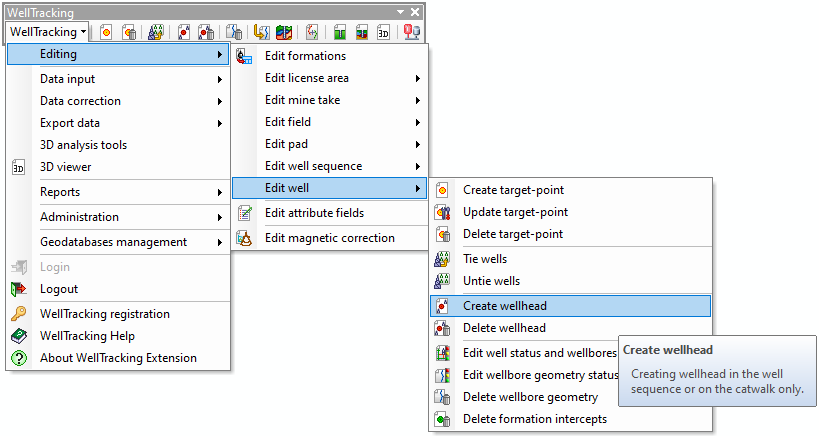Image resolution: width=819 pixels, height=436 pixels.
Task: Select Edit formations in the submenu
Action: 330,56
